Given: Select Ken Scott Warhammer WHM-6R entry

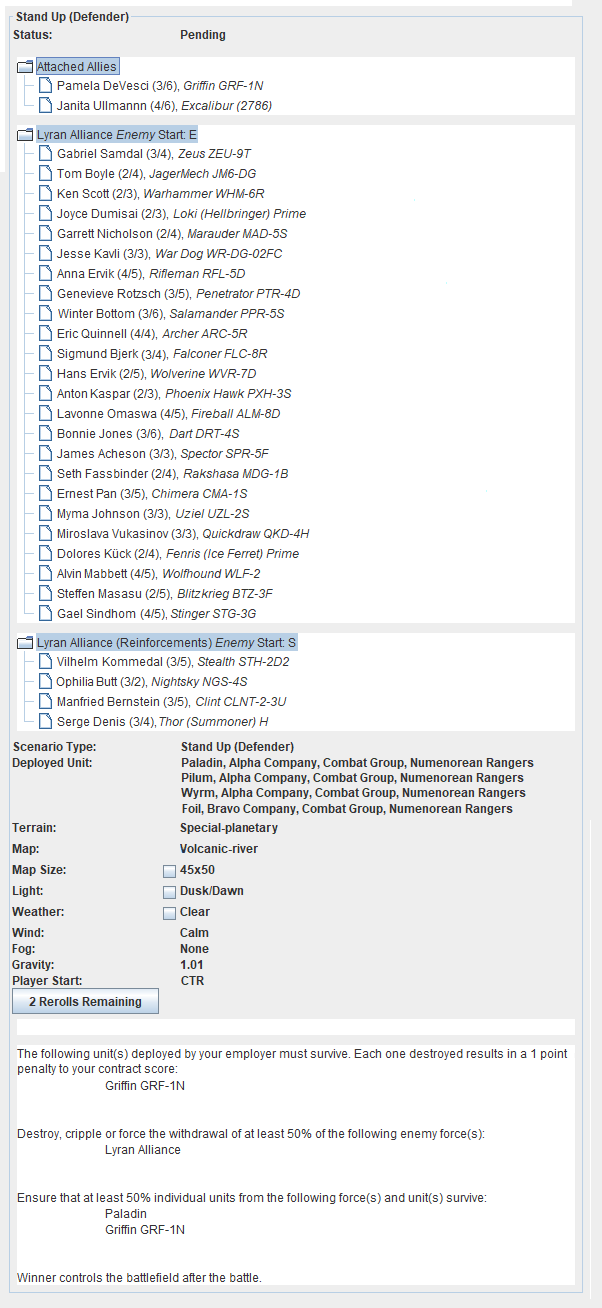Looking at the screenshot, I should [x=160, y=194].
